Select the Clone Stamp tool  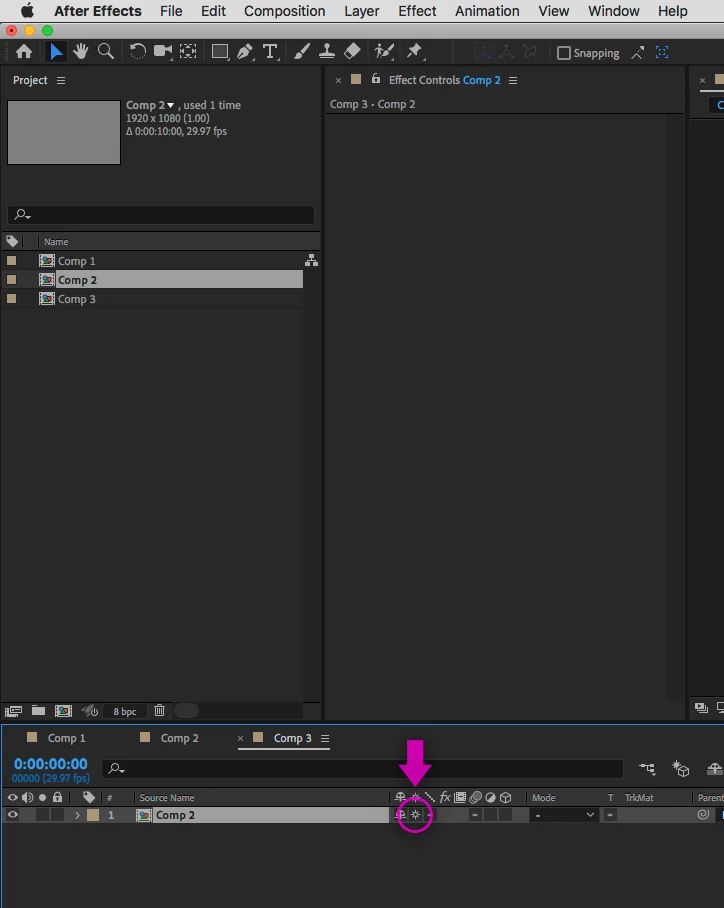click(327, 52)
